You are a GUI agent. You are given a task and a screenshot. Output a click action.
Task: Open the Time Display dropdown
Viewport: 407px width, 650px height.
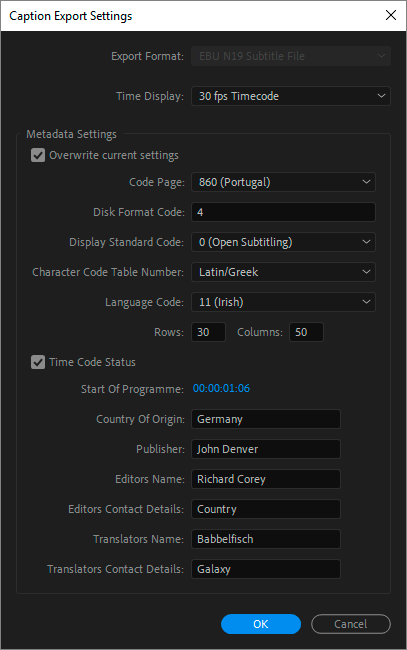pyautogui.click(x=291, y=96)
